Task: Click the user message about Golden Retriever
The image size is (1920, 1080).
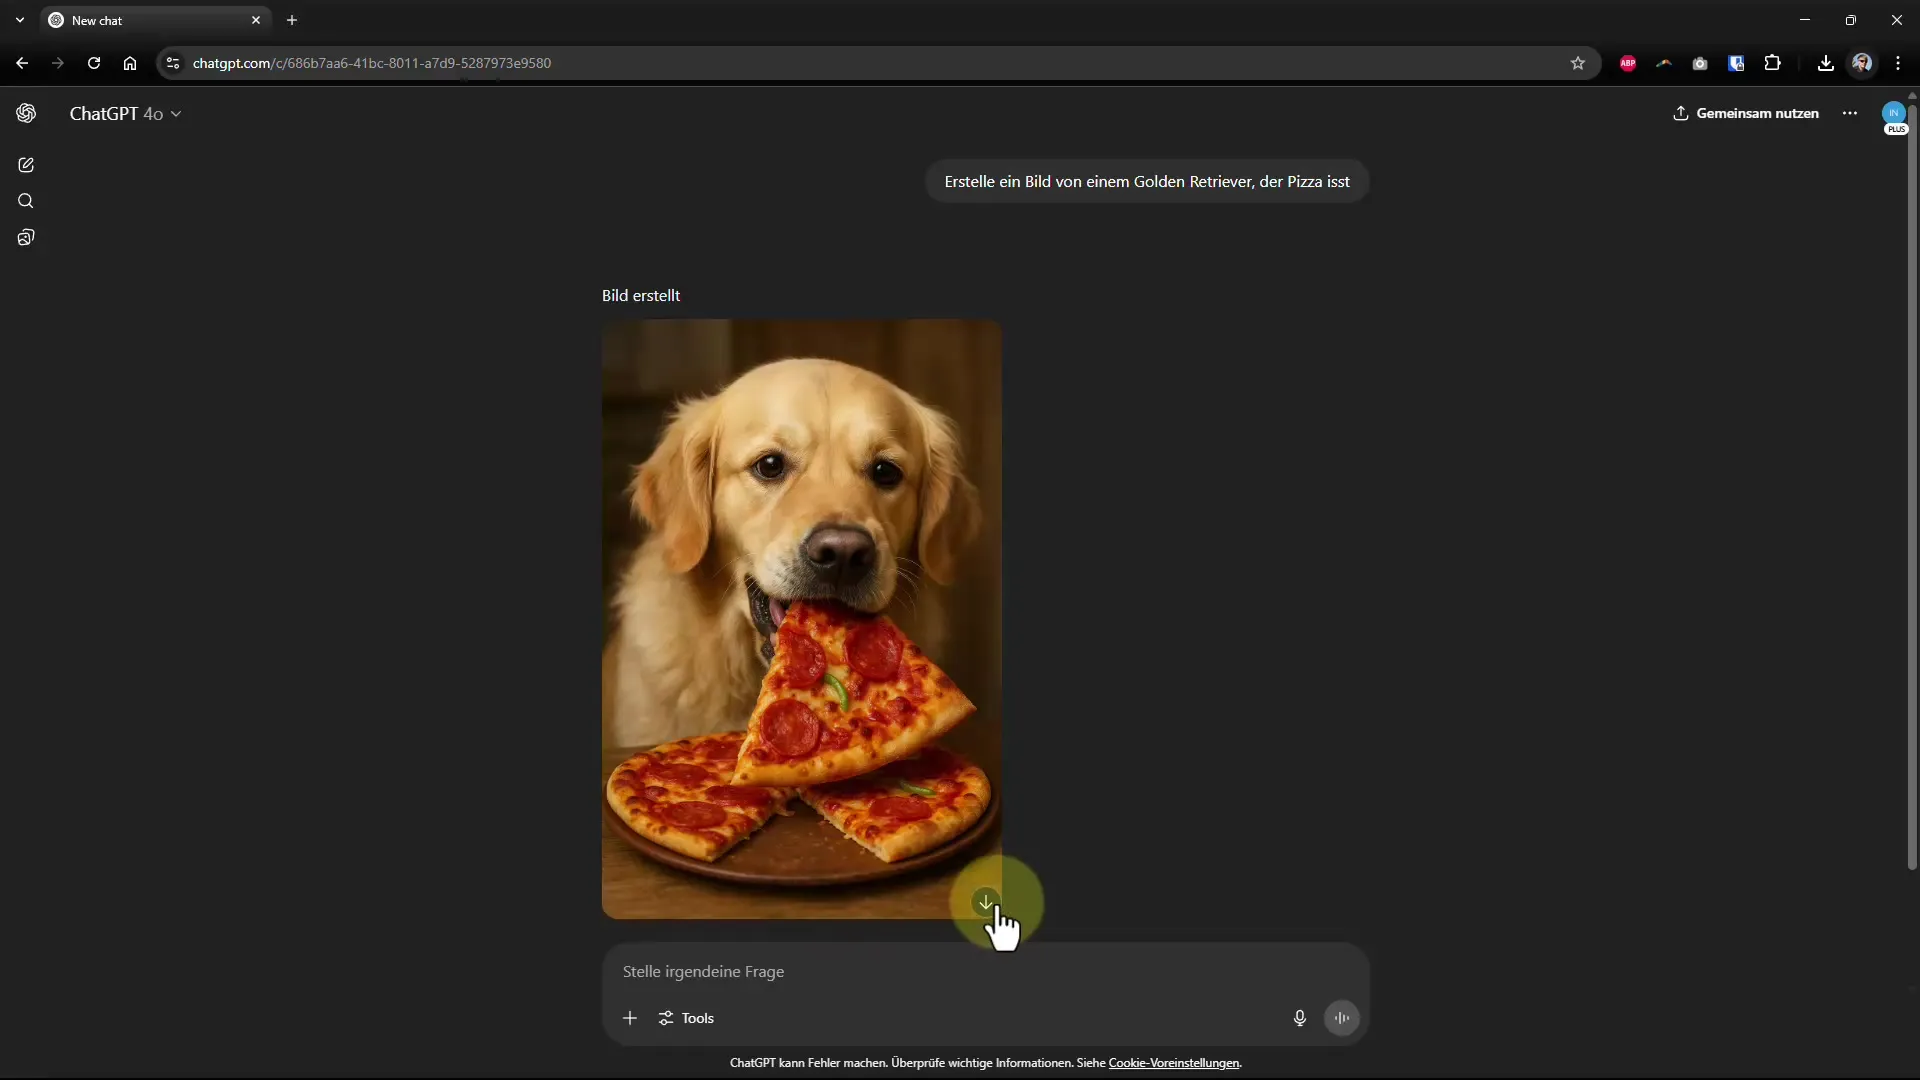Action: (x=1147, y=181)
